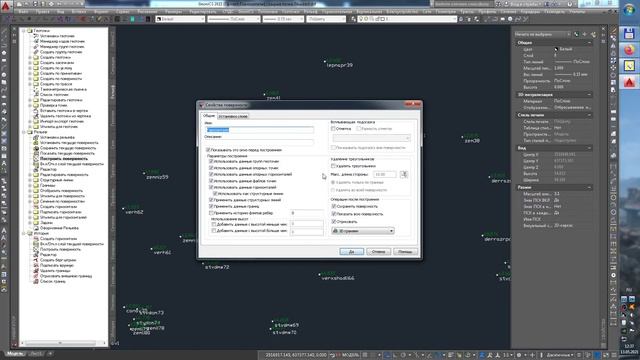Toggle Применять данные границ checkbox
The image size is (640, 360).
pyautogui.click(x=211, y=206)
